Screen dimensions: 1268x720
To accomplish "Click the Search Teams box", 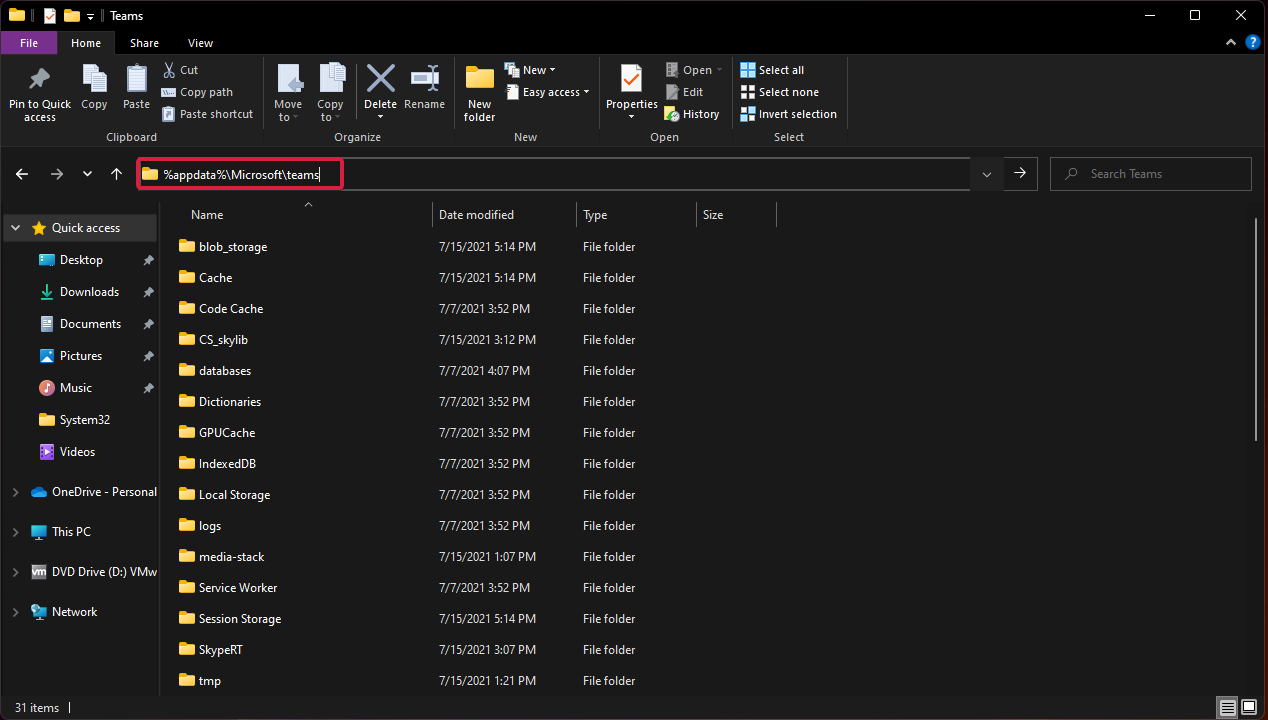I will tap(1151, 174).
